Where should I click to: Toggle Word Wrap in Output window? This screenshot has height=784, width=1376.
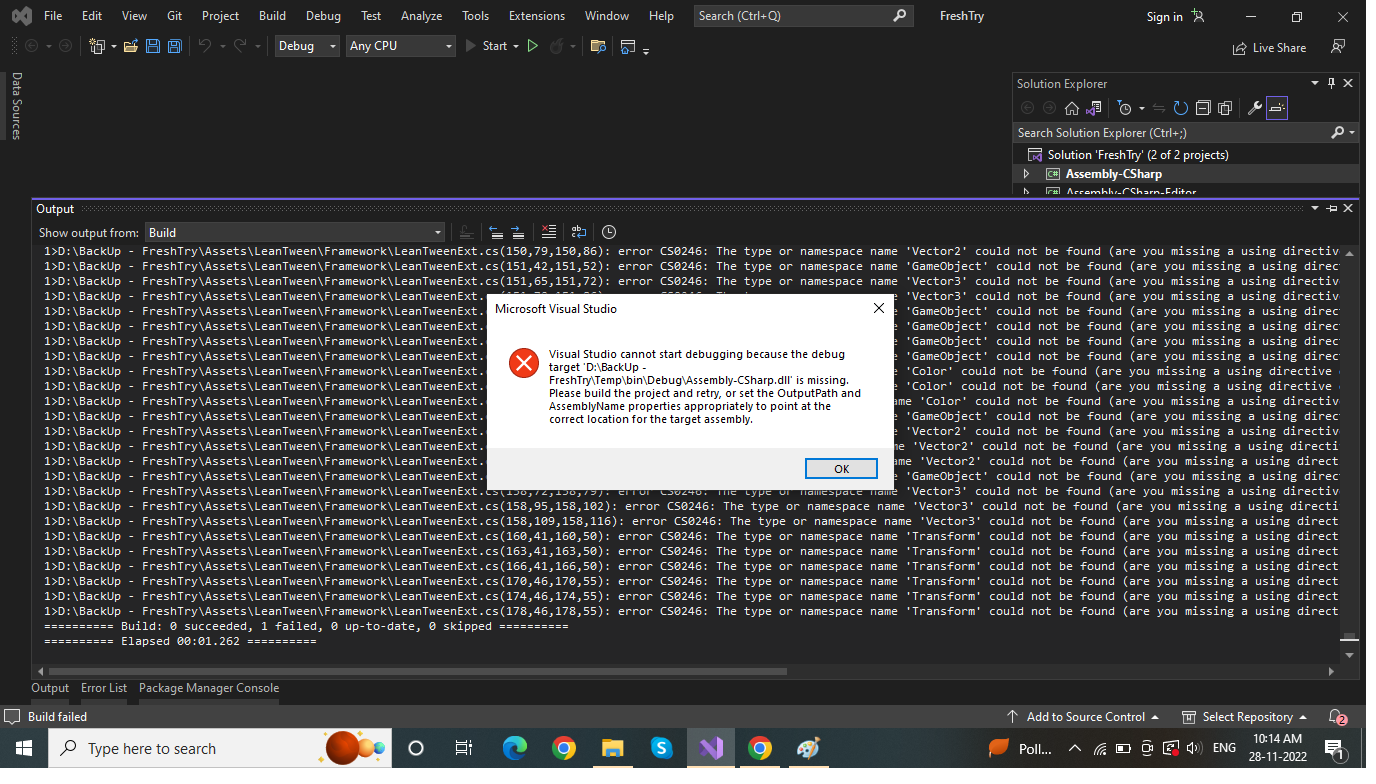tap(578, 232)
